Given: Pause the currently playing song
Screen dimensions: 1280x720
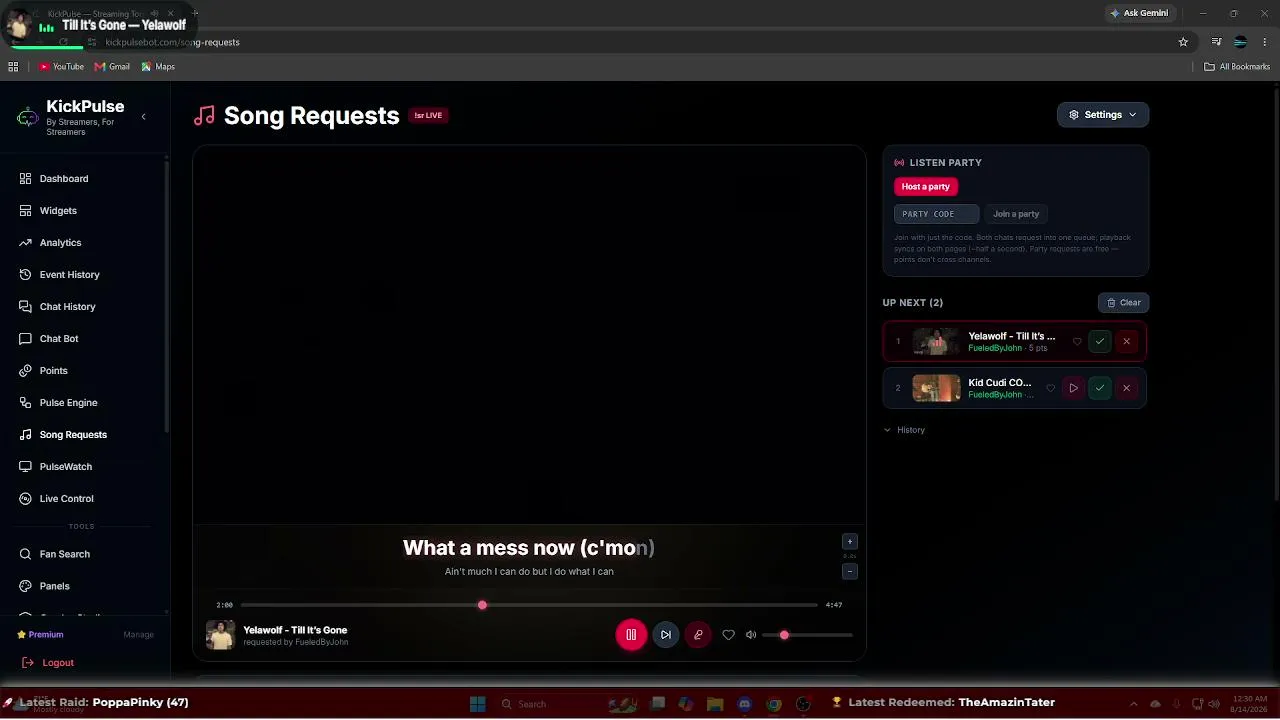Looking at the screenshot, I should [631, 635].
